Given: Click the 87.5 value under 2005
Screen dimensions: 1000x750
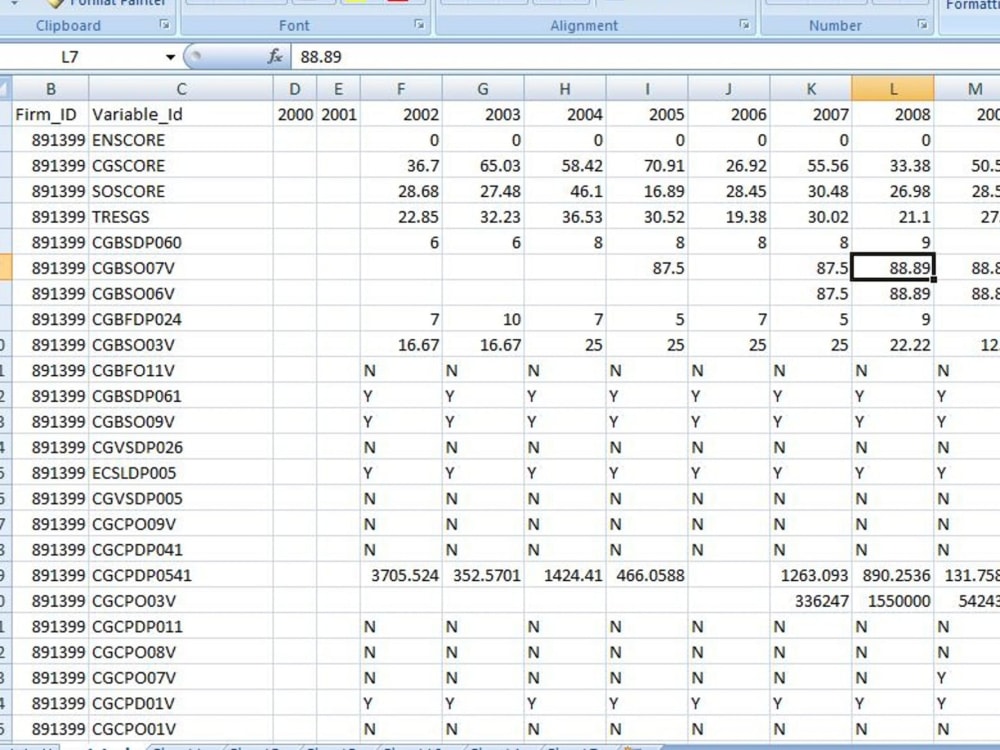Looking at the screenshot, I should click(647, 268).
